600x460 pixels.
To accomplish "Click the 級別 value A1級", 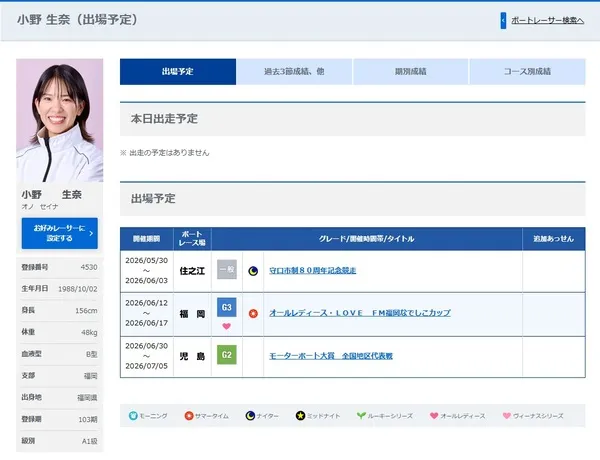I will click(x=90, y=441).
